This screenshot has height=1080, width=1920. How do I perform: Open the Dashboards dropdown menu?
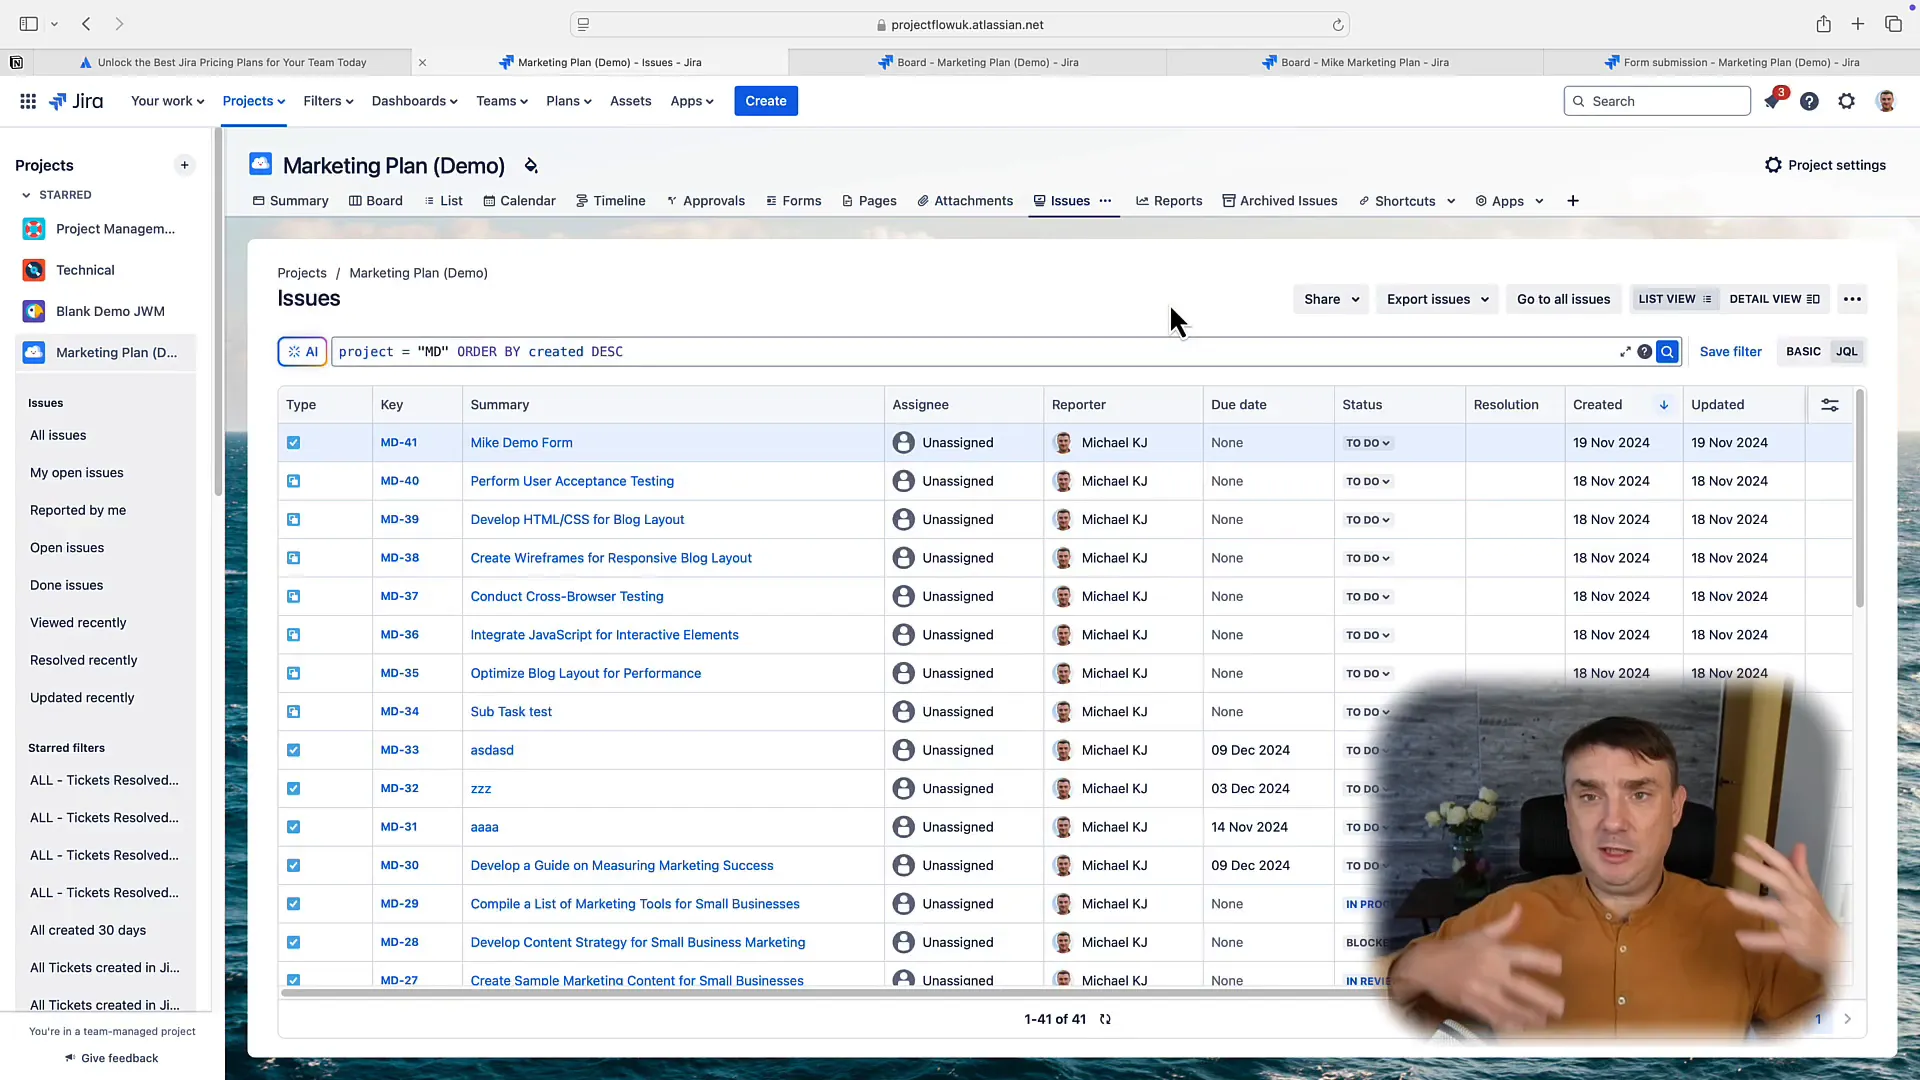pos(414,101)
